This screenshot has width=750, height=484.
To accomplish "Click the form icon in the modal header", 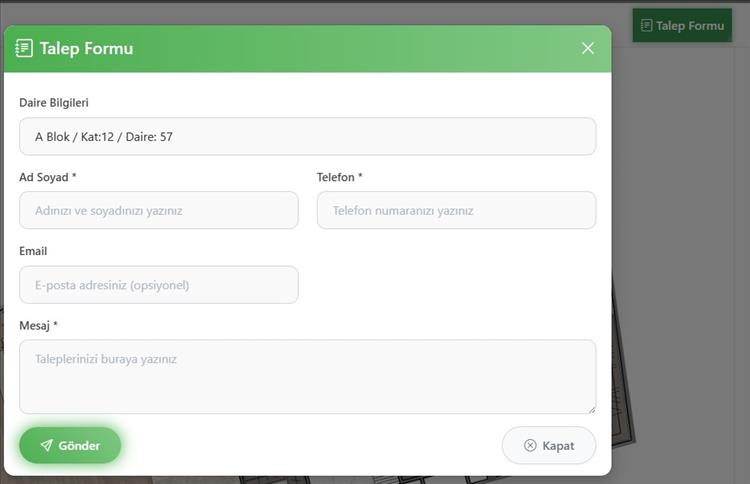I will click(x=25, y=48).
